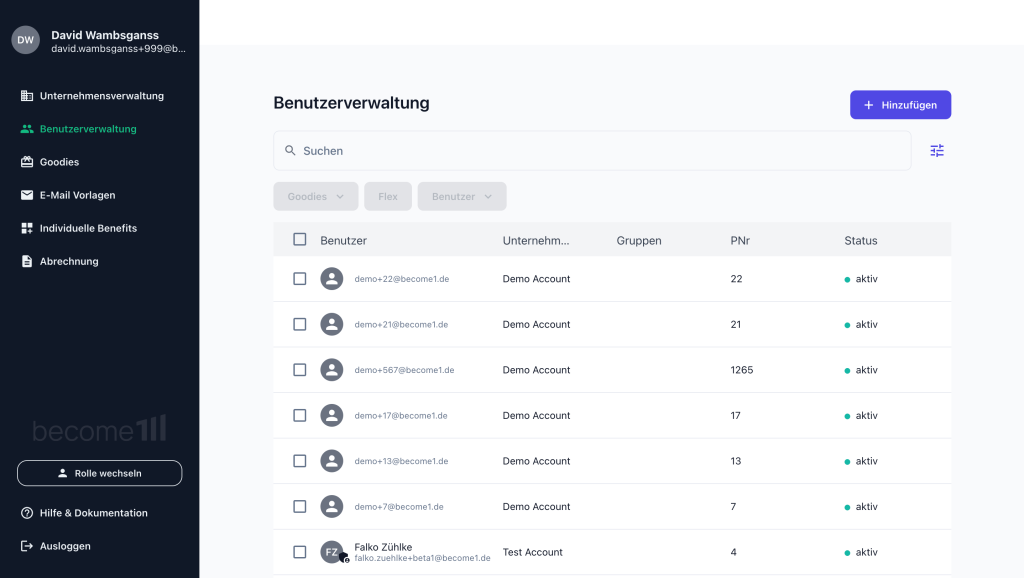
Task: Click the Flex filter chip
Action: (388, 197)
